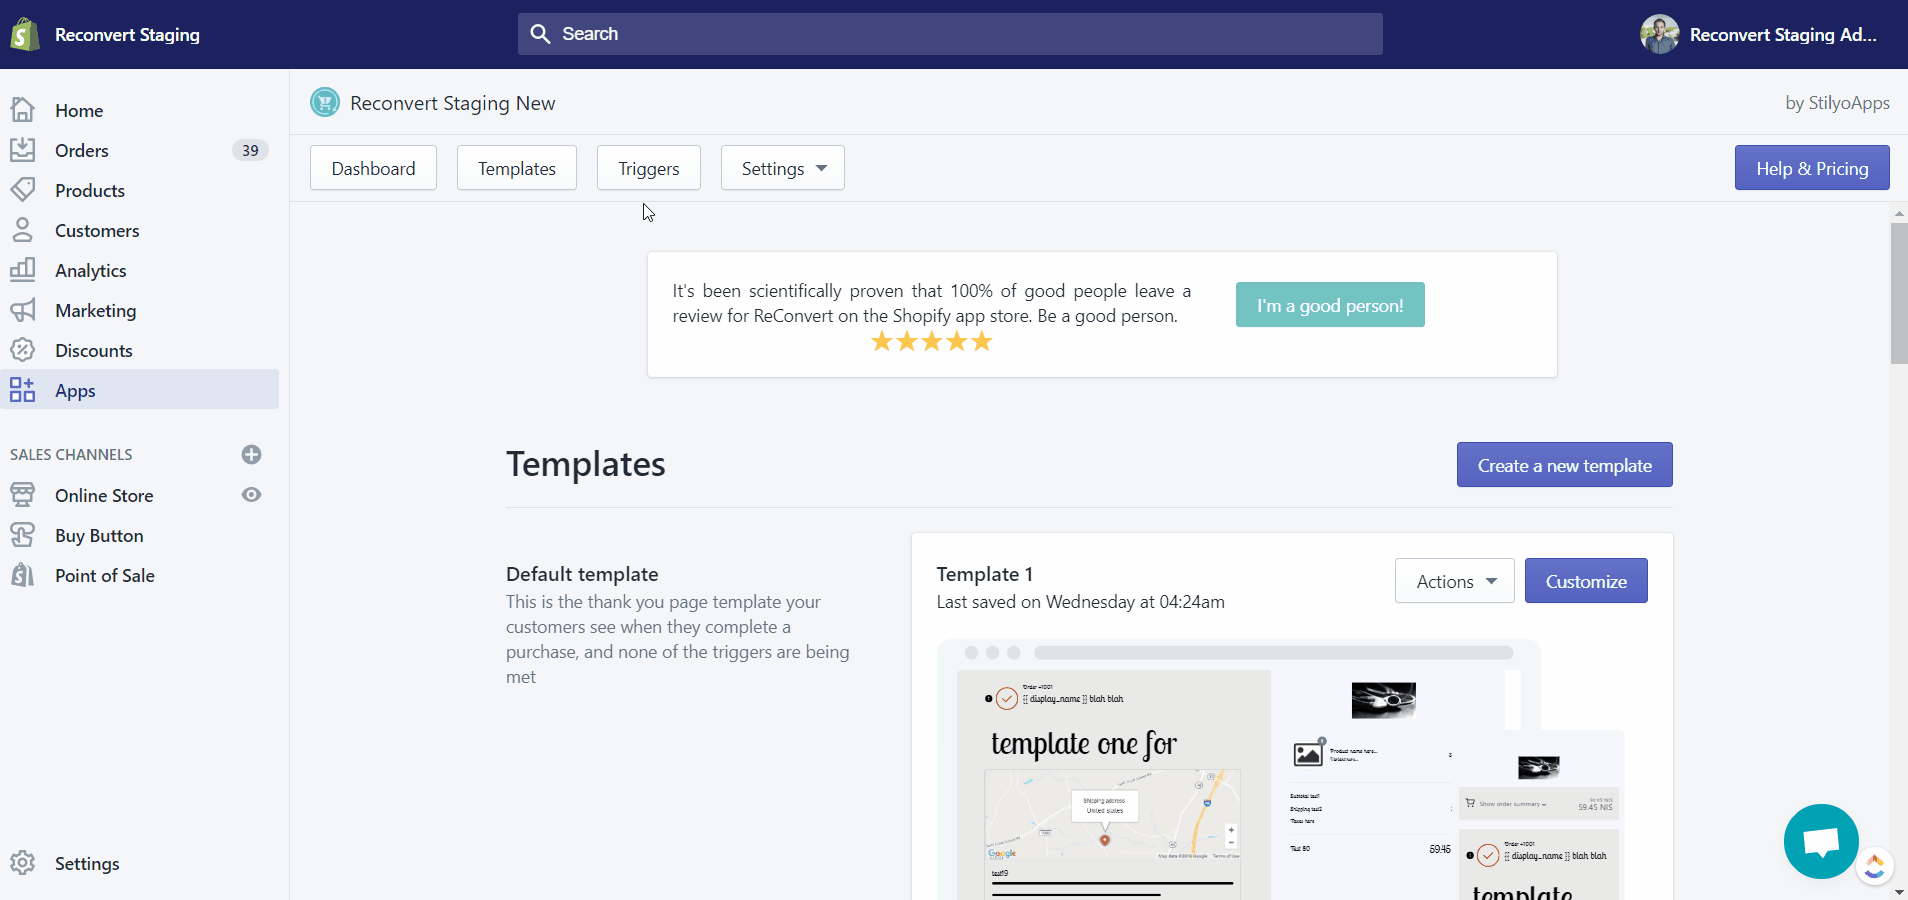This screenshot has height=900, width=1908.
Task: Click the Apps grid icon
Action: [x=22, y=390]
